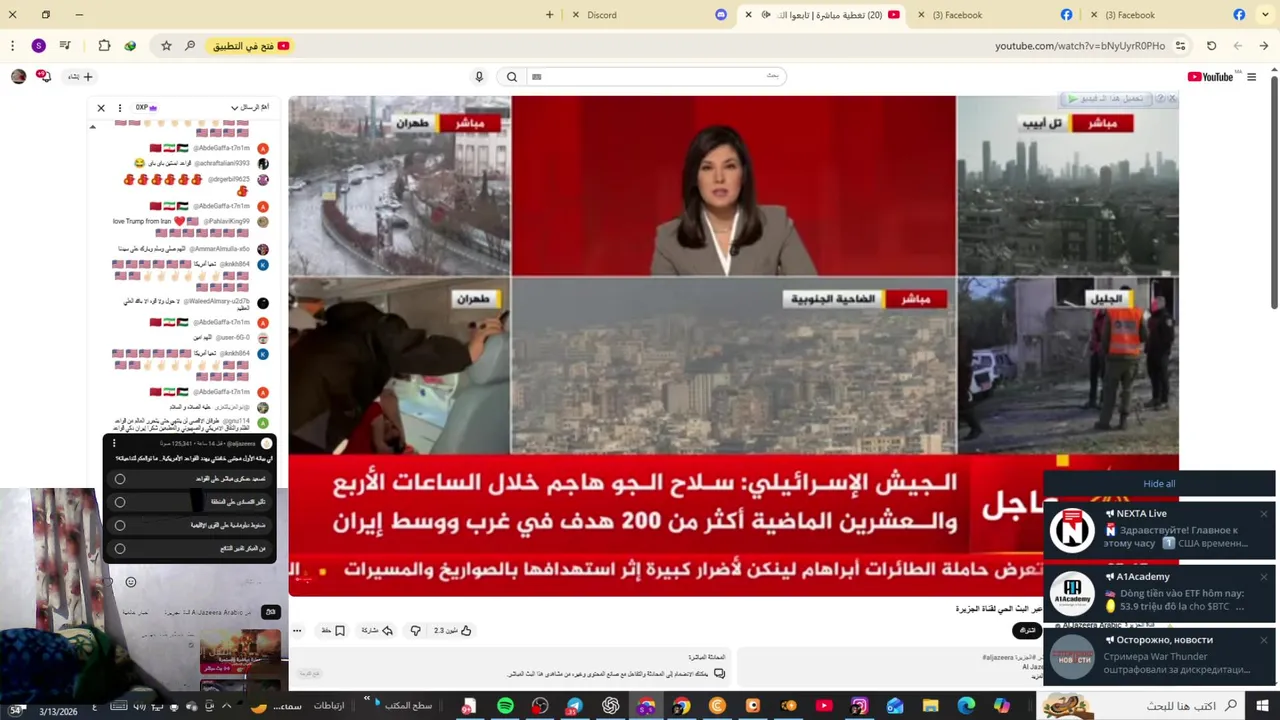Open Chrome's three-dot menu

(x=12, y=46)
